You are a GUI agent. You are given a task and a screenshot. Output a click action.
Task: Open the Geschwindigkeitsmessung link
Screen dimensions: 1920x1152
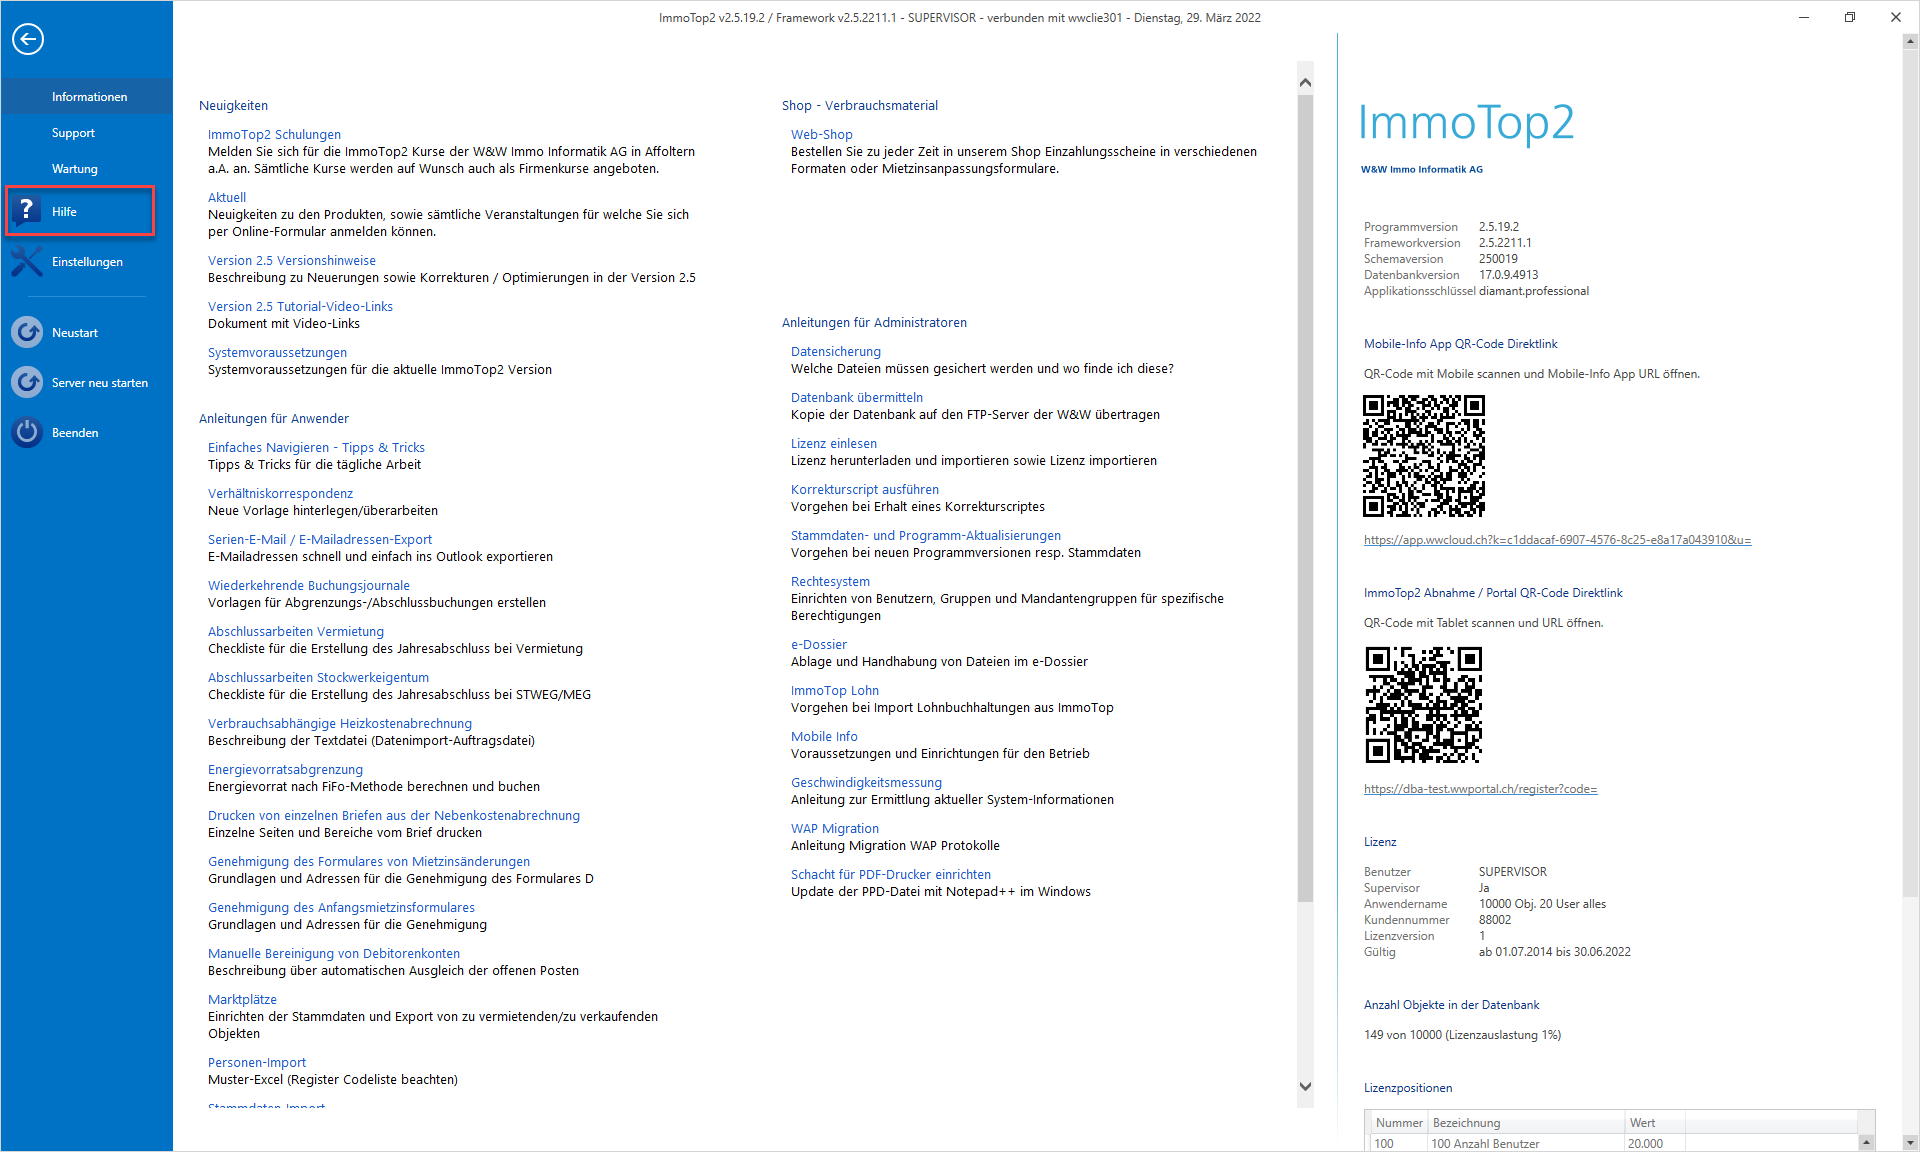[866, 782]
